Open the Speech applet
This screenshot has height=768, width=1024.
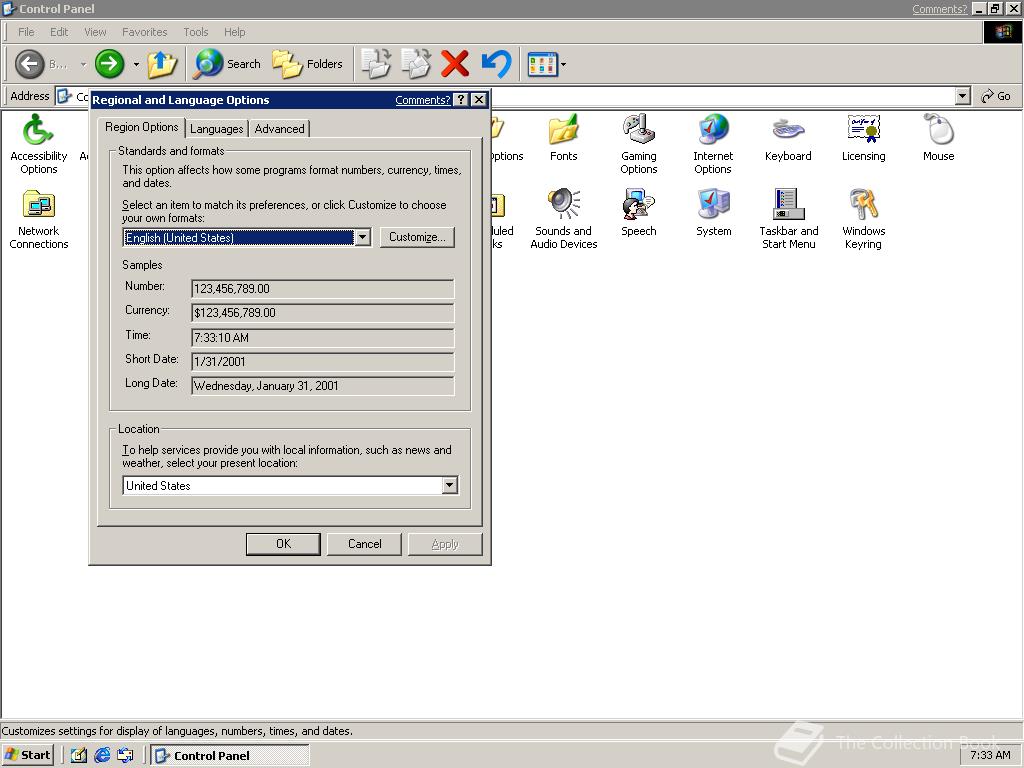639,213
